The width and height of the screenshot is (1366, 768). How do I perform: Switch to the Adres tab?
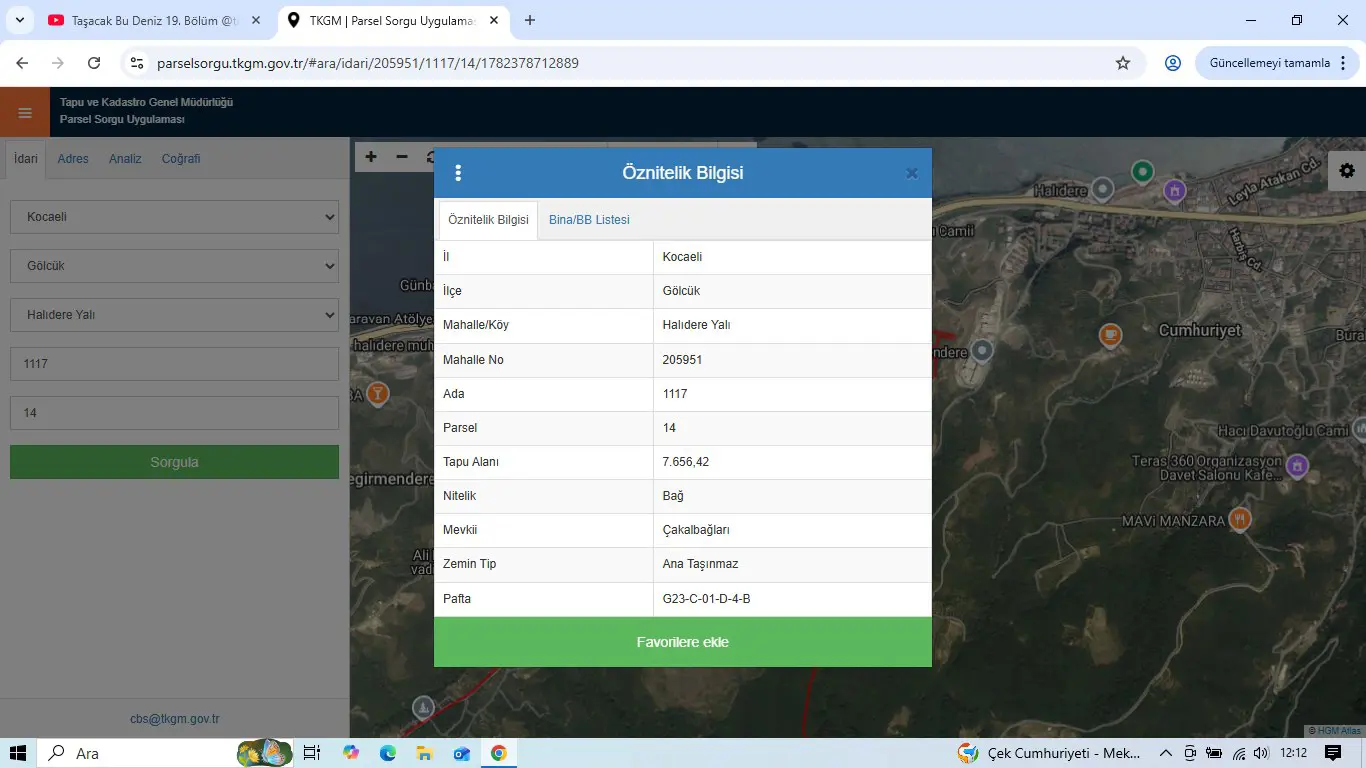click(73, 159)
